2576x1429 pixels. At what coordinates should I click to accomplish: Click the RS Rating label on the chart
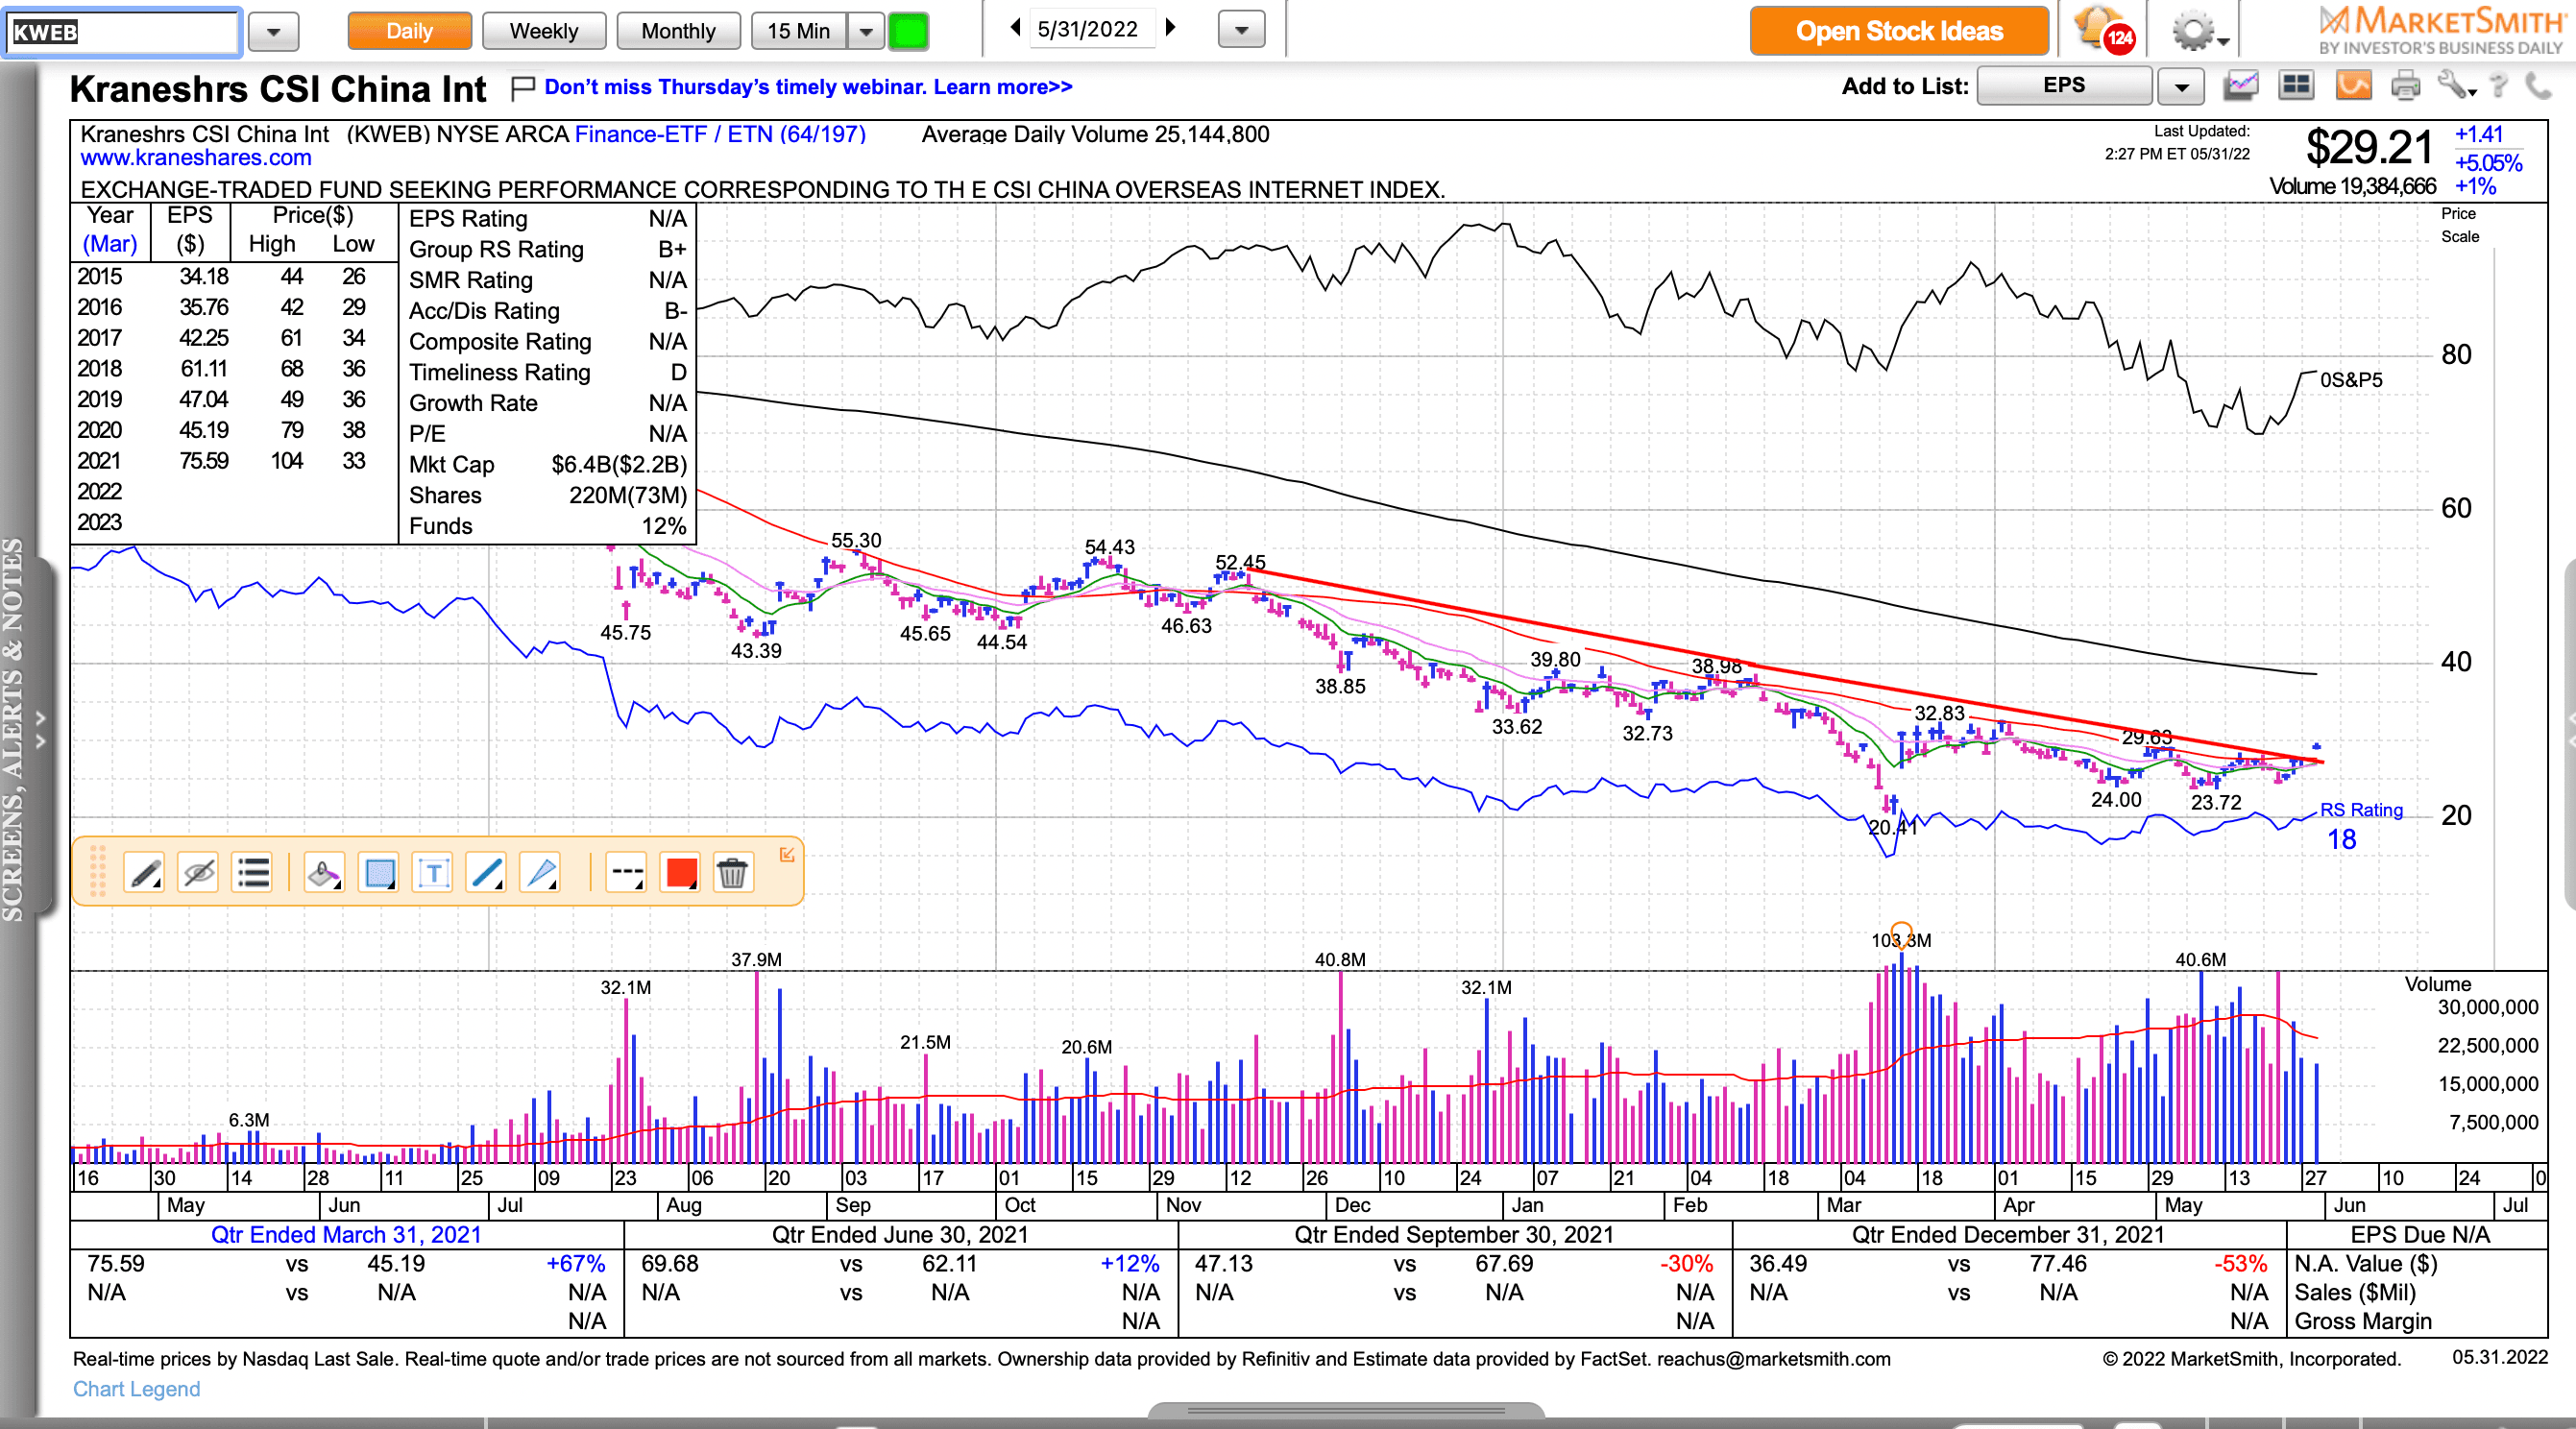click(2361, 810)
